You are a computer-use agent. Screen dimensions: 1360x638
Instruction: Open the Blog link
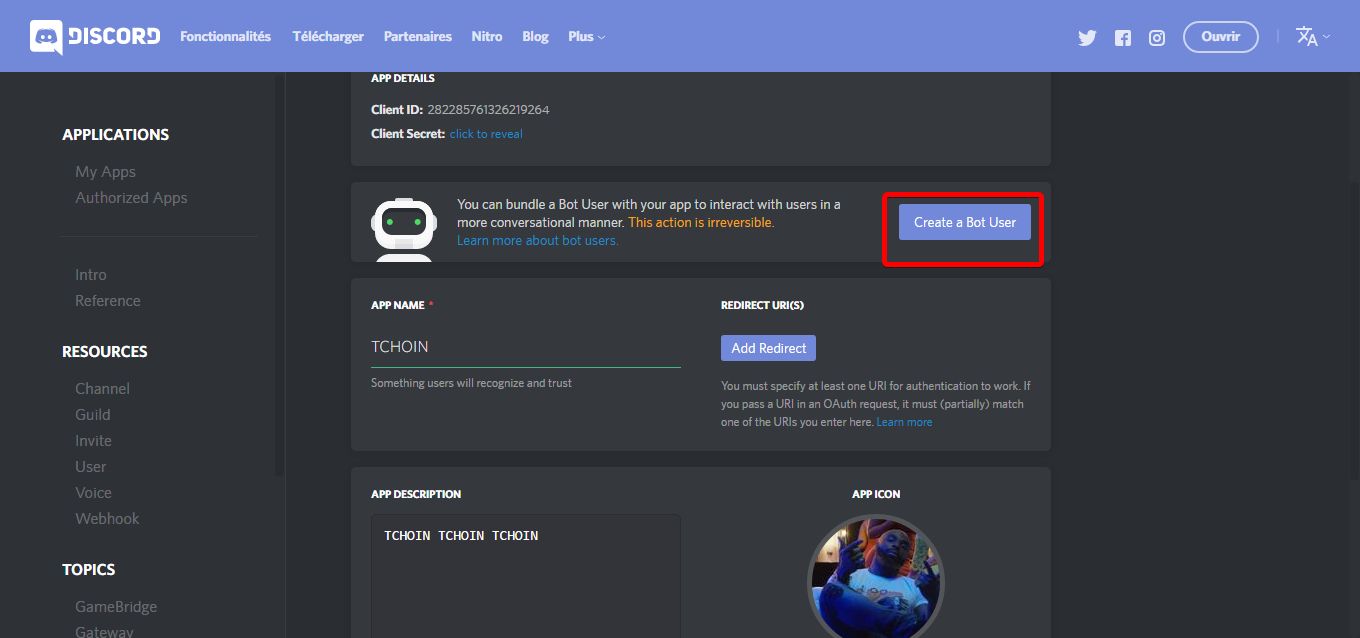(x=535, y=36)
